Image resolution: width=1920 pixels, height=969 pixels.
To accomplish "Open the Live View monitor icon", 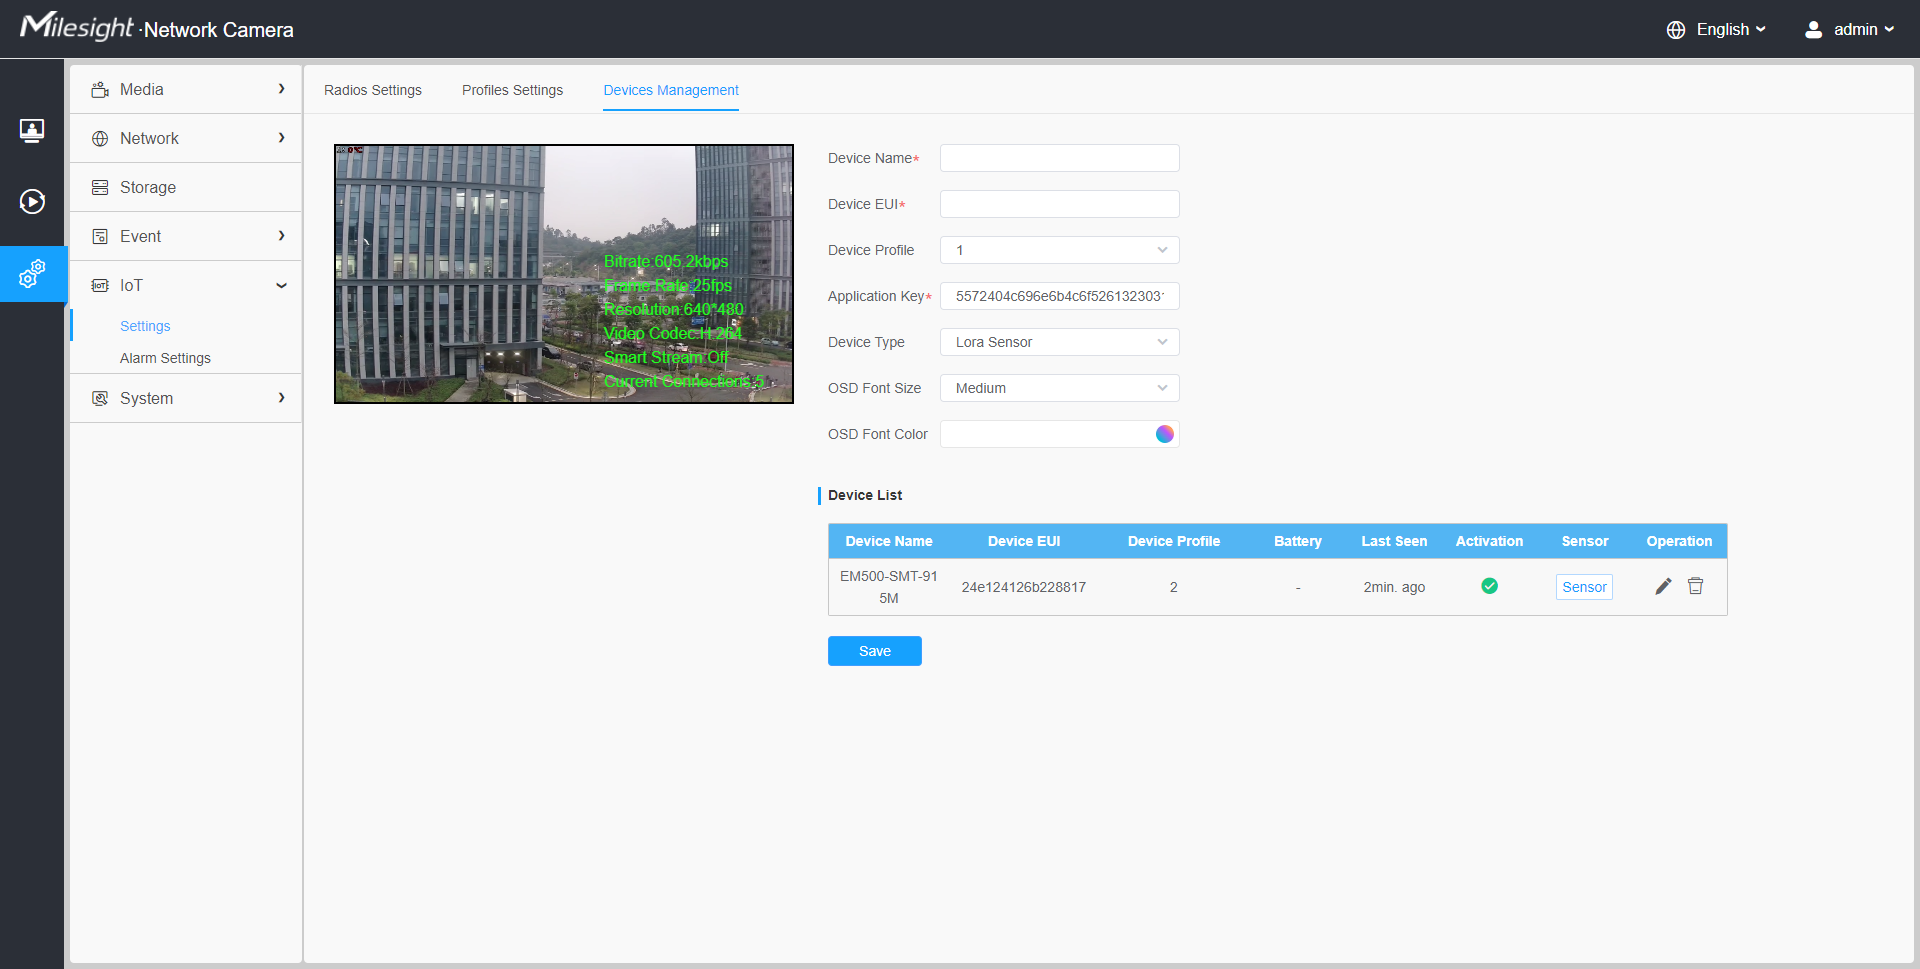I will (x=32, y=130).
